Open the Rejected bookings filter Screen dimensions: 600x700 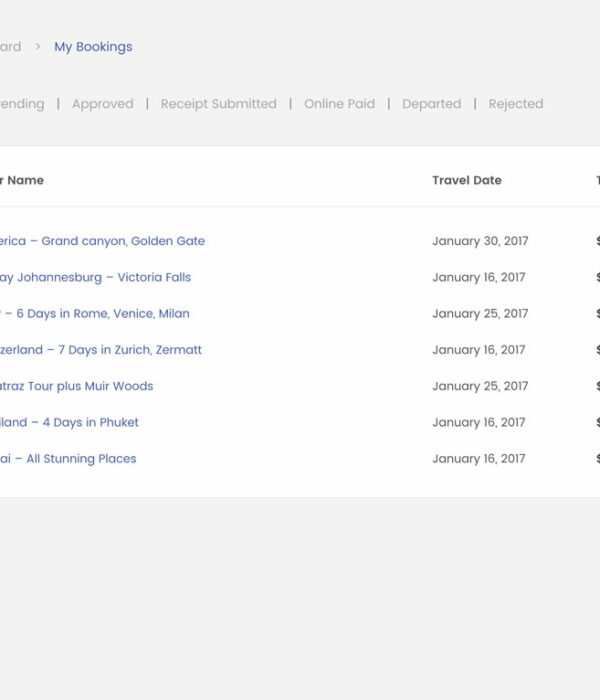(515, 104)
